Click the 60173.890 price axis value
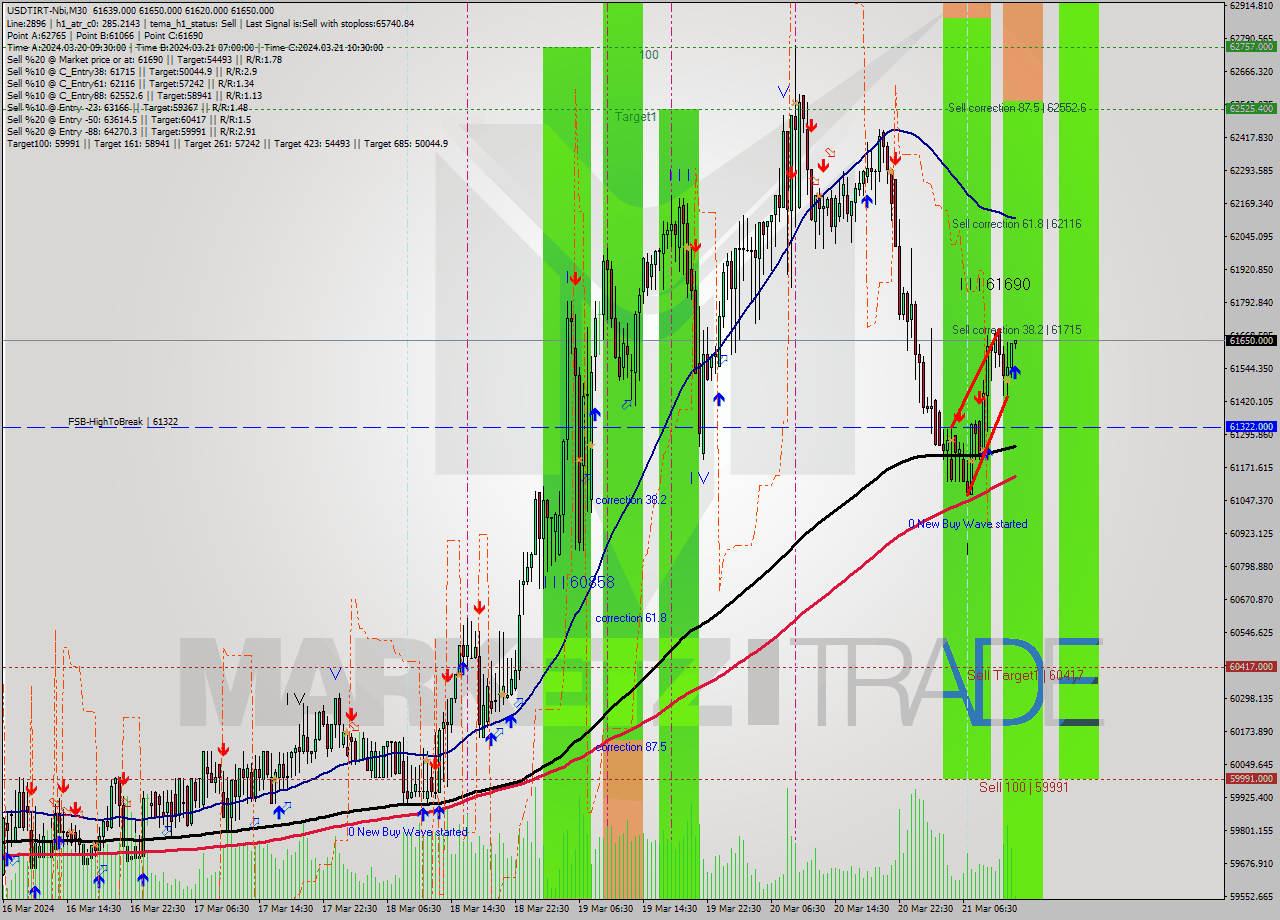1280x920 pixels. (1251, 732)
